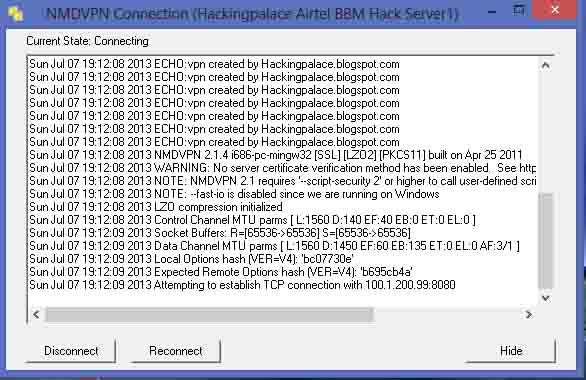
Task: Select the 'Socket Buffers' log line
Action: pos(220,233)
